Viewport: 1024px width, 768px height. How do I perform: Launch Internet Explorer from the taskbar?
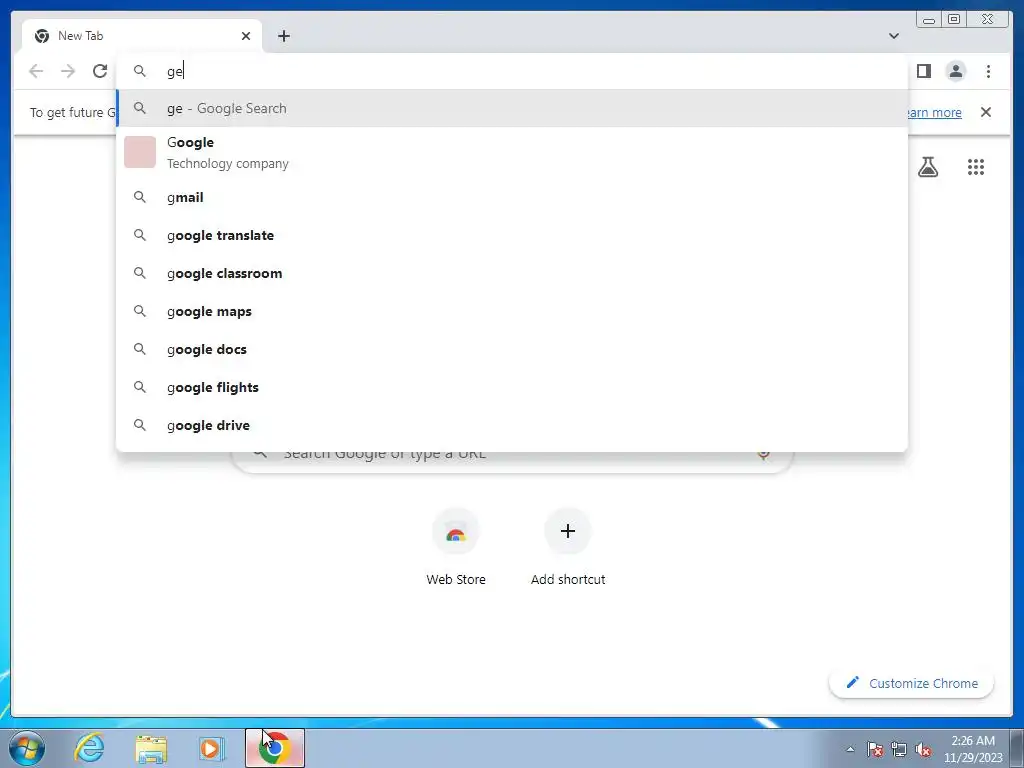[x=89, y=748]
